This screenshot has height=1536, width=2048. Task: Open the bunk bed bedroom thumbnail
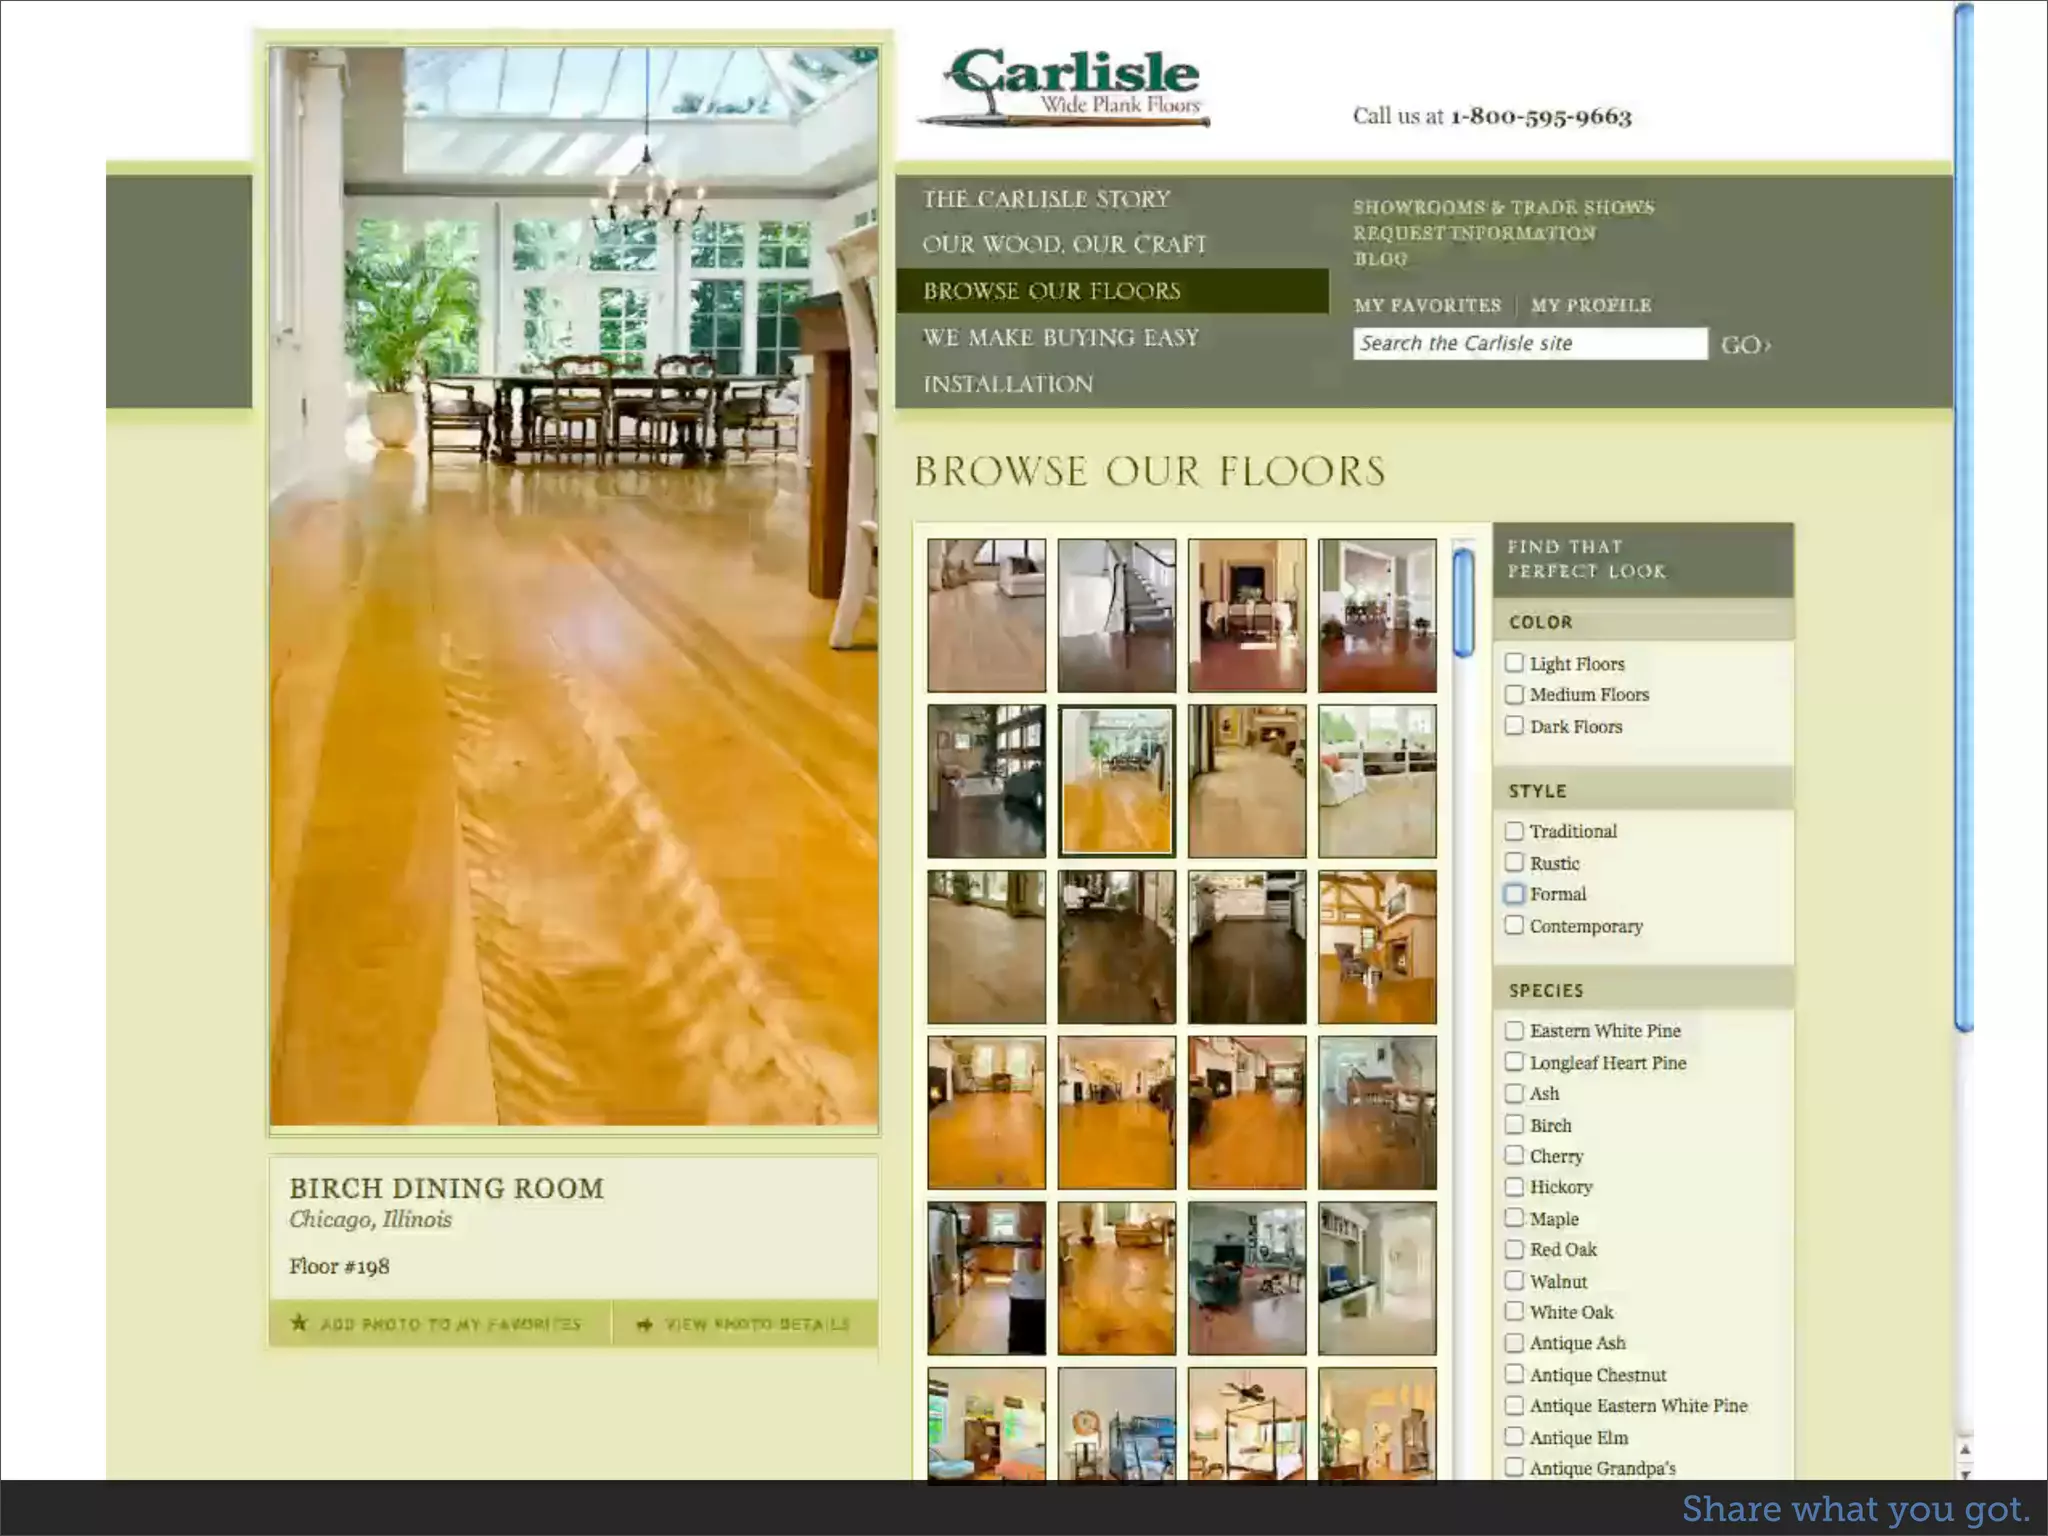[x=1116, y=1424]
